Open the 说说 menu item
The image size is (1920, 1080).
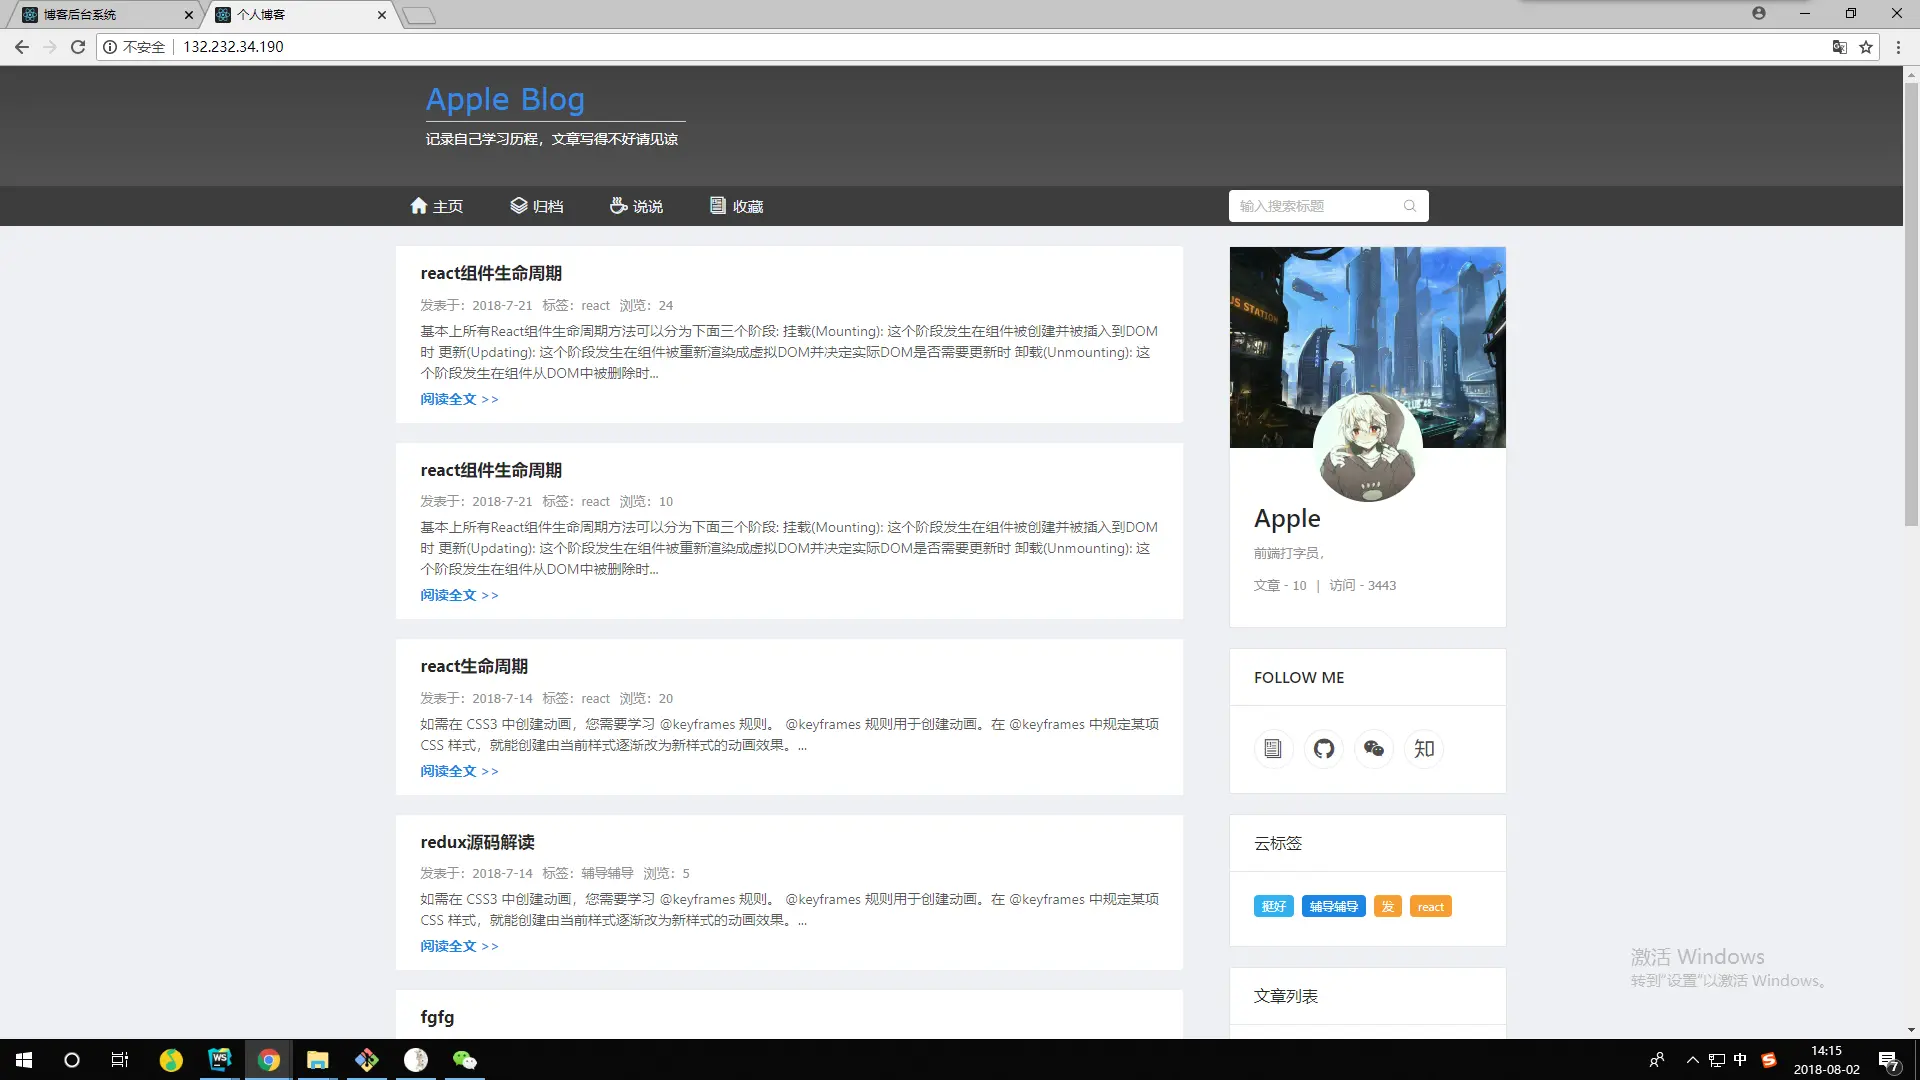pos(636,206)
